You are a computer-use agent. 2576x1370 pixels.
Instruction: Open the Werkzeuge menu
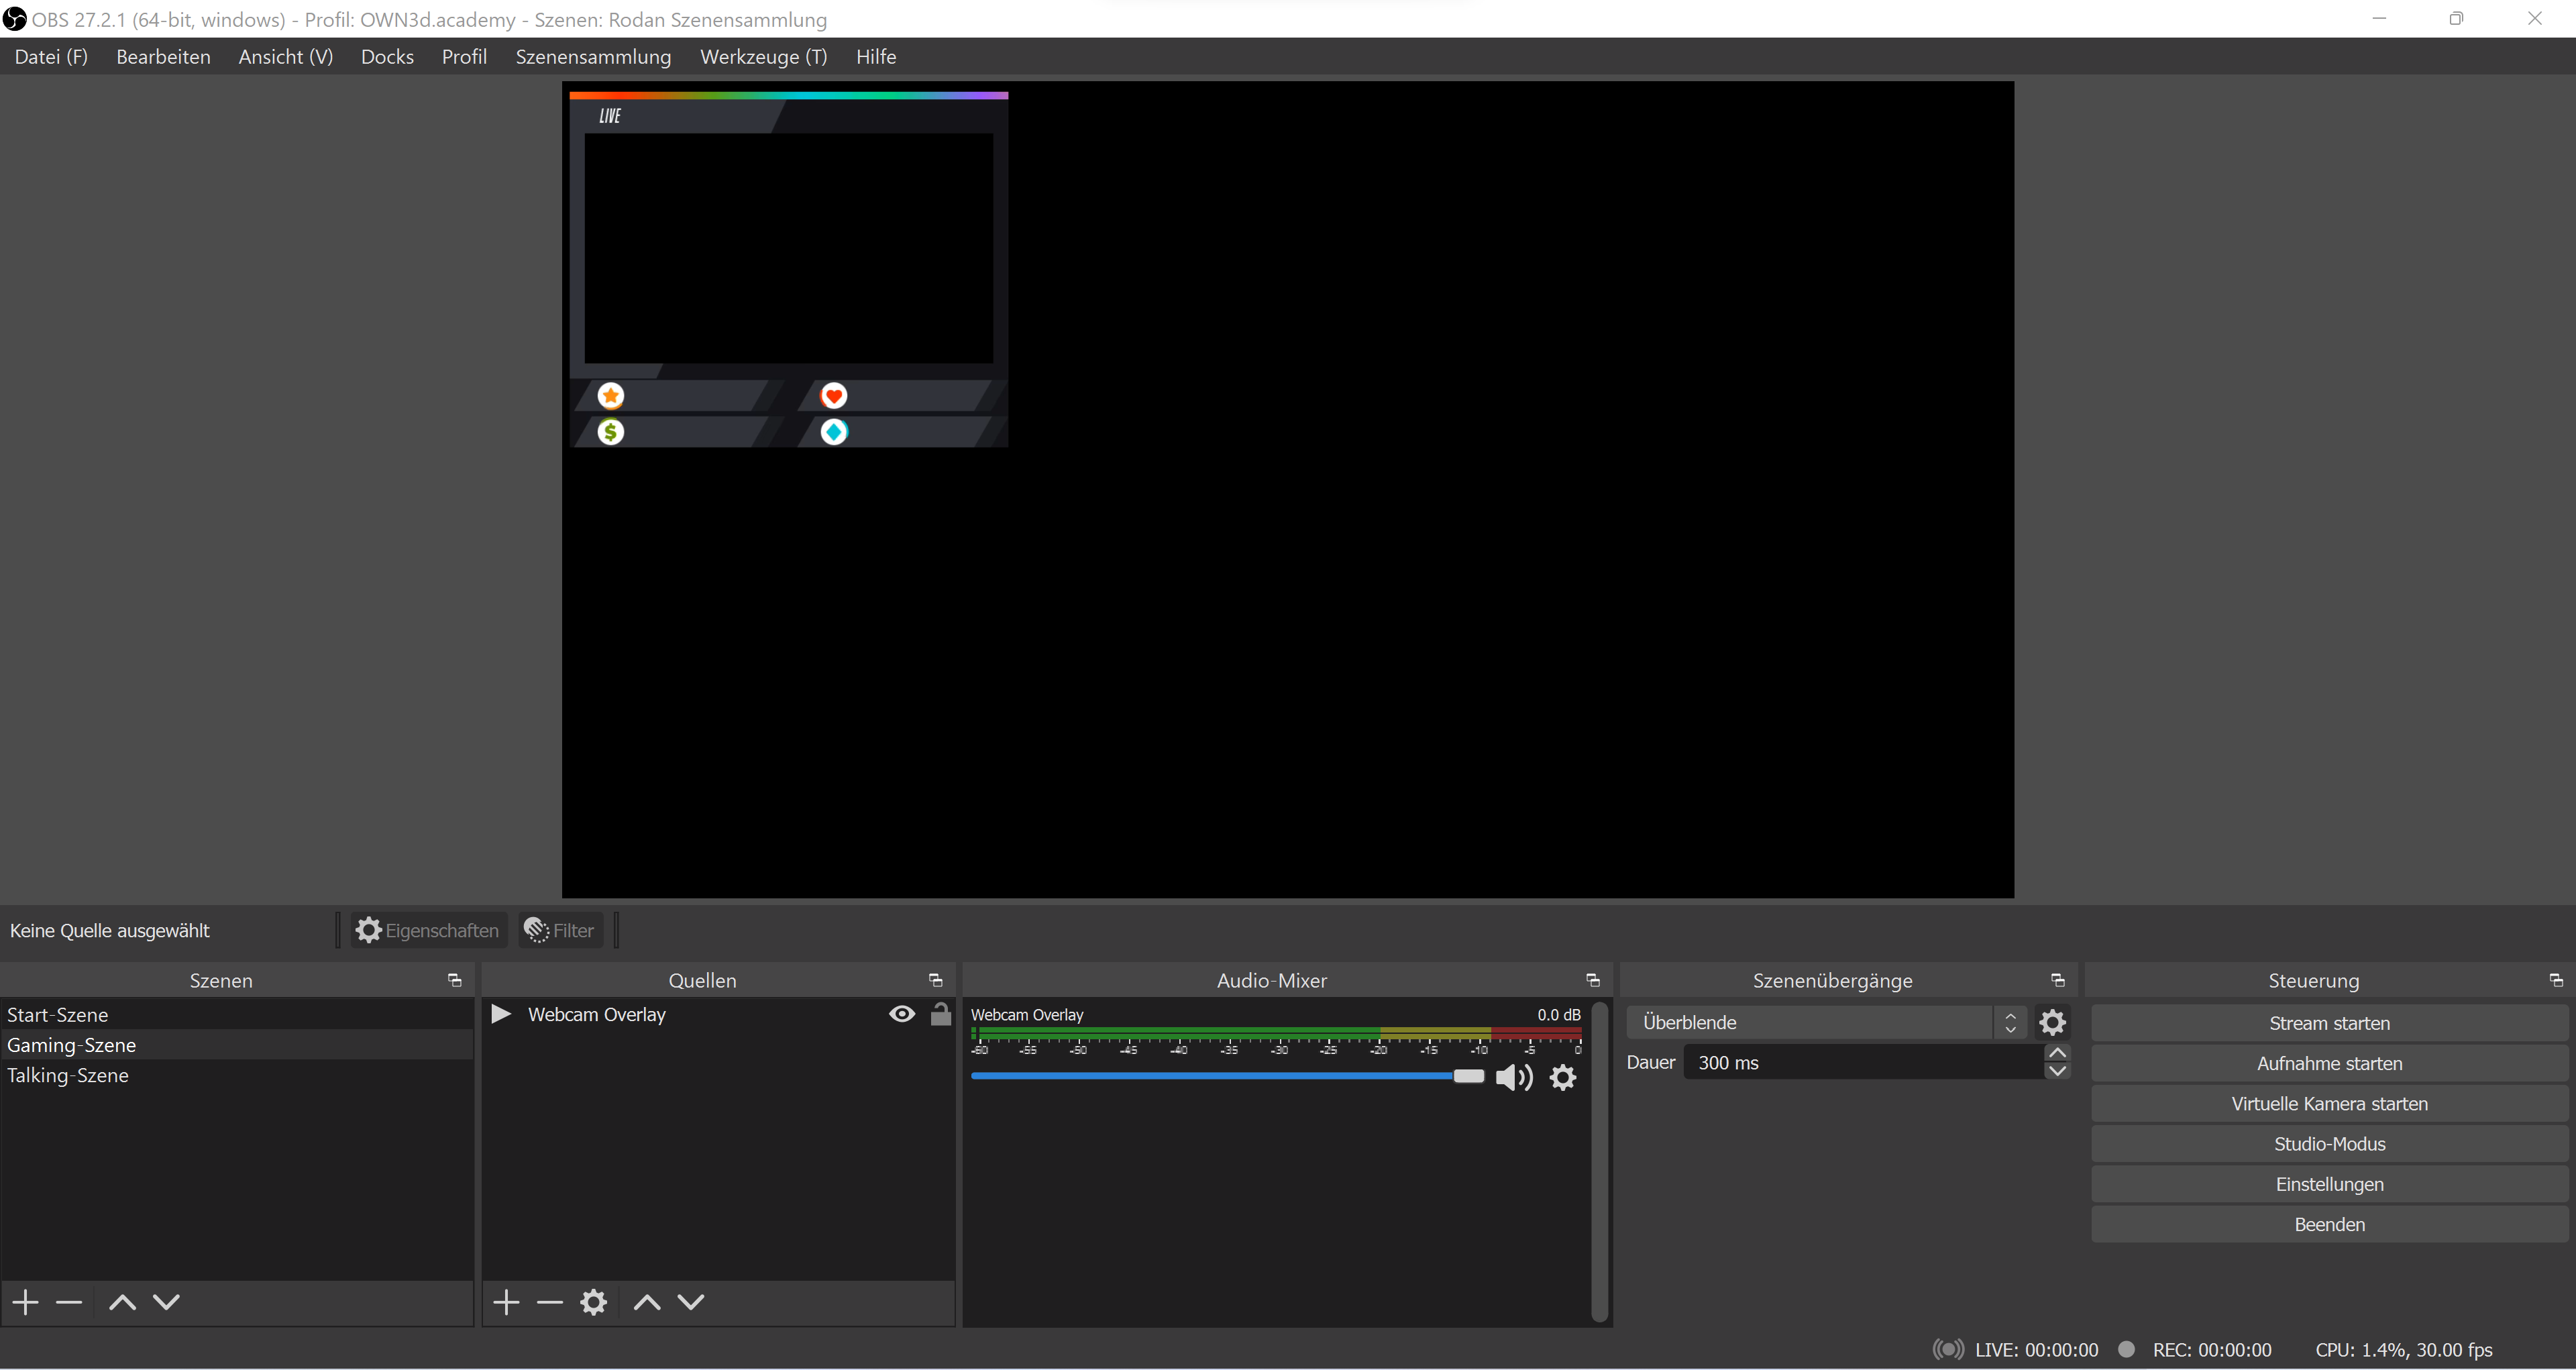coord(763,56)
